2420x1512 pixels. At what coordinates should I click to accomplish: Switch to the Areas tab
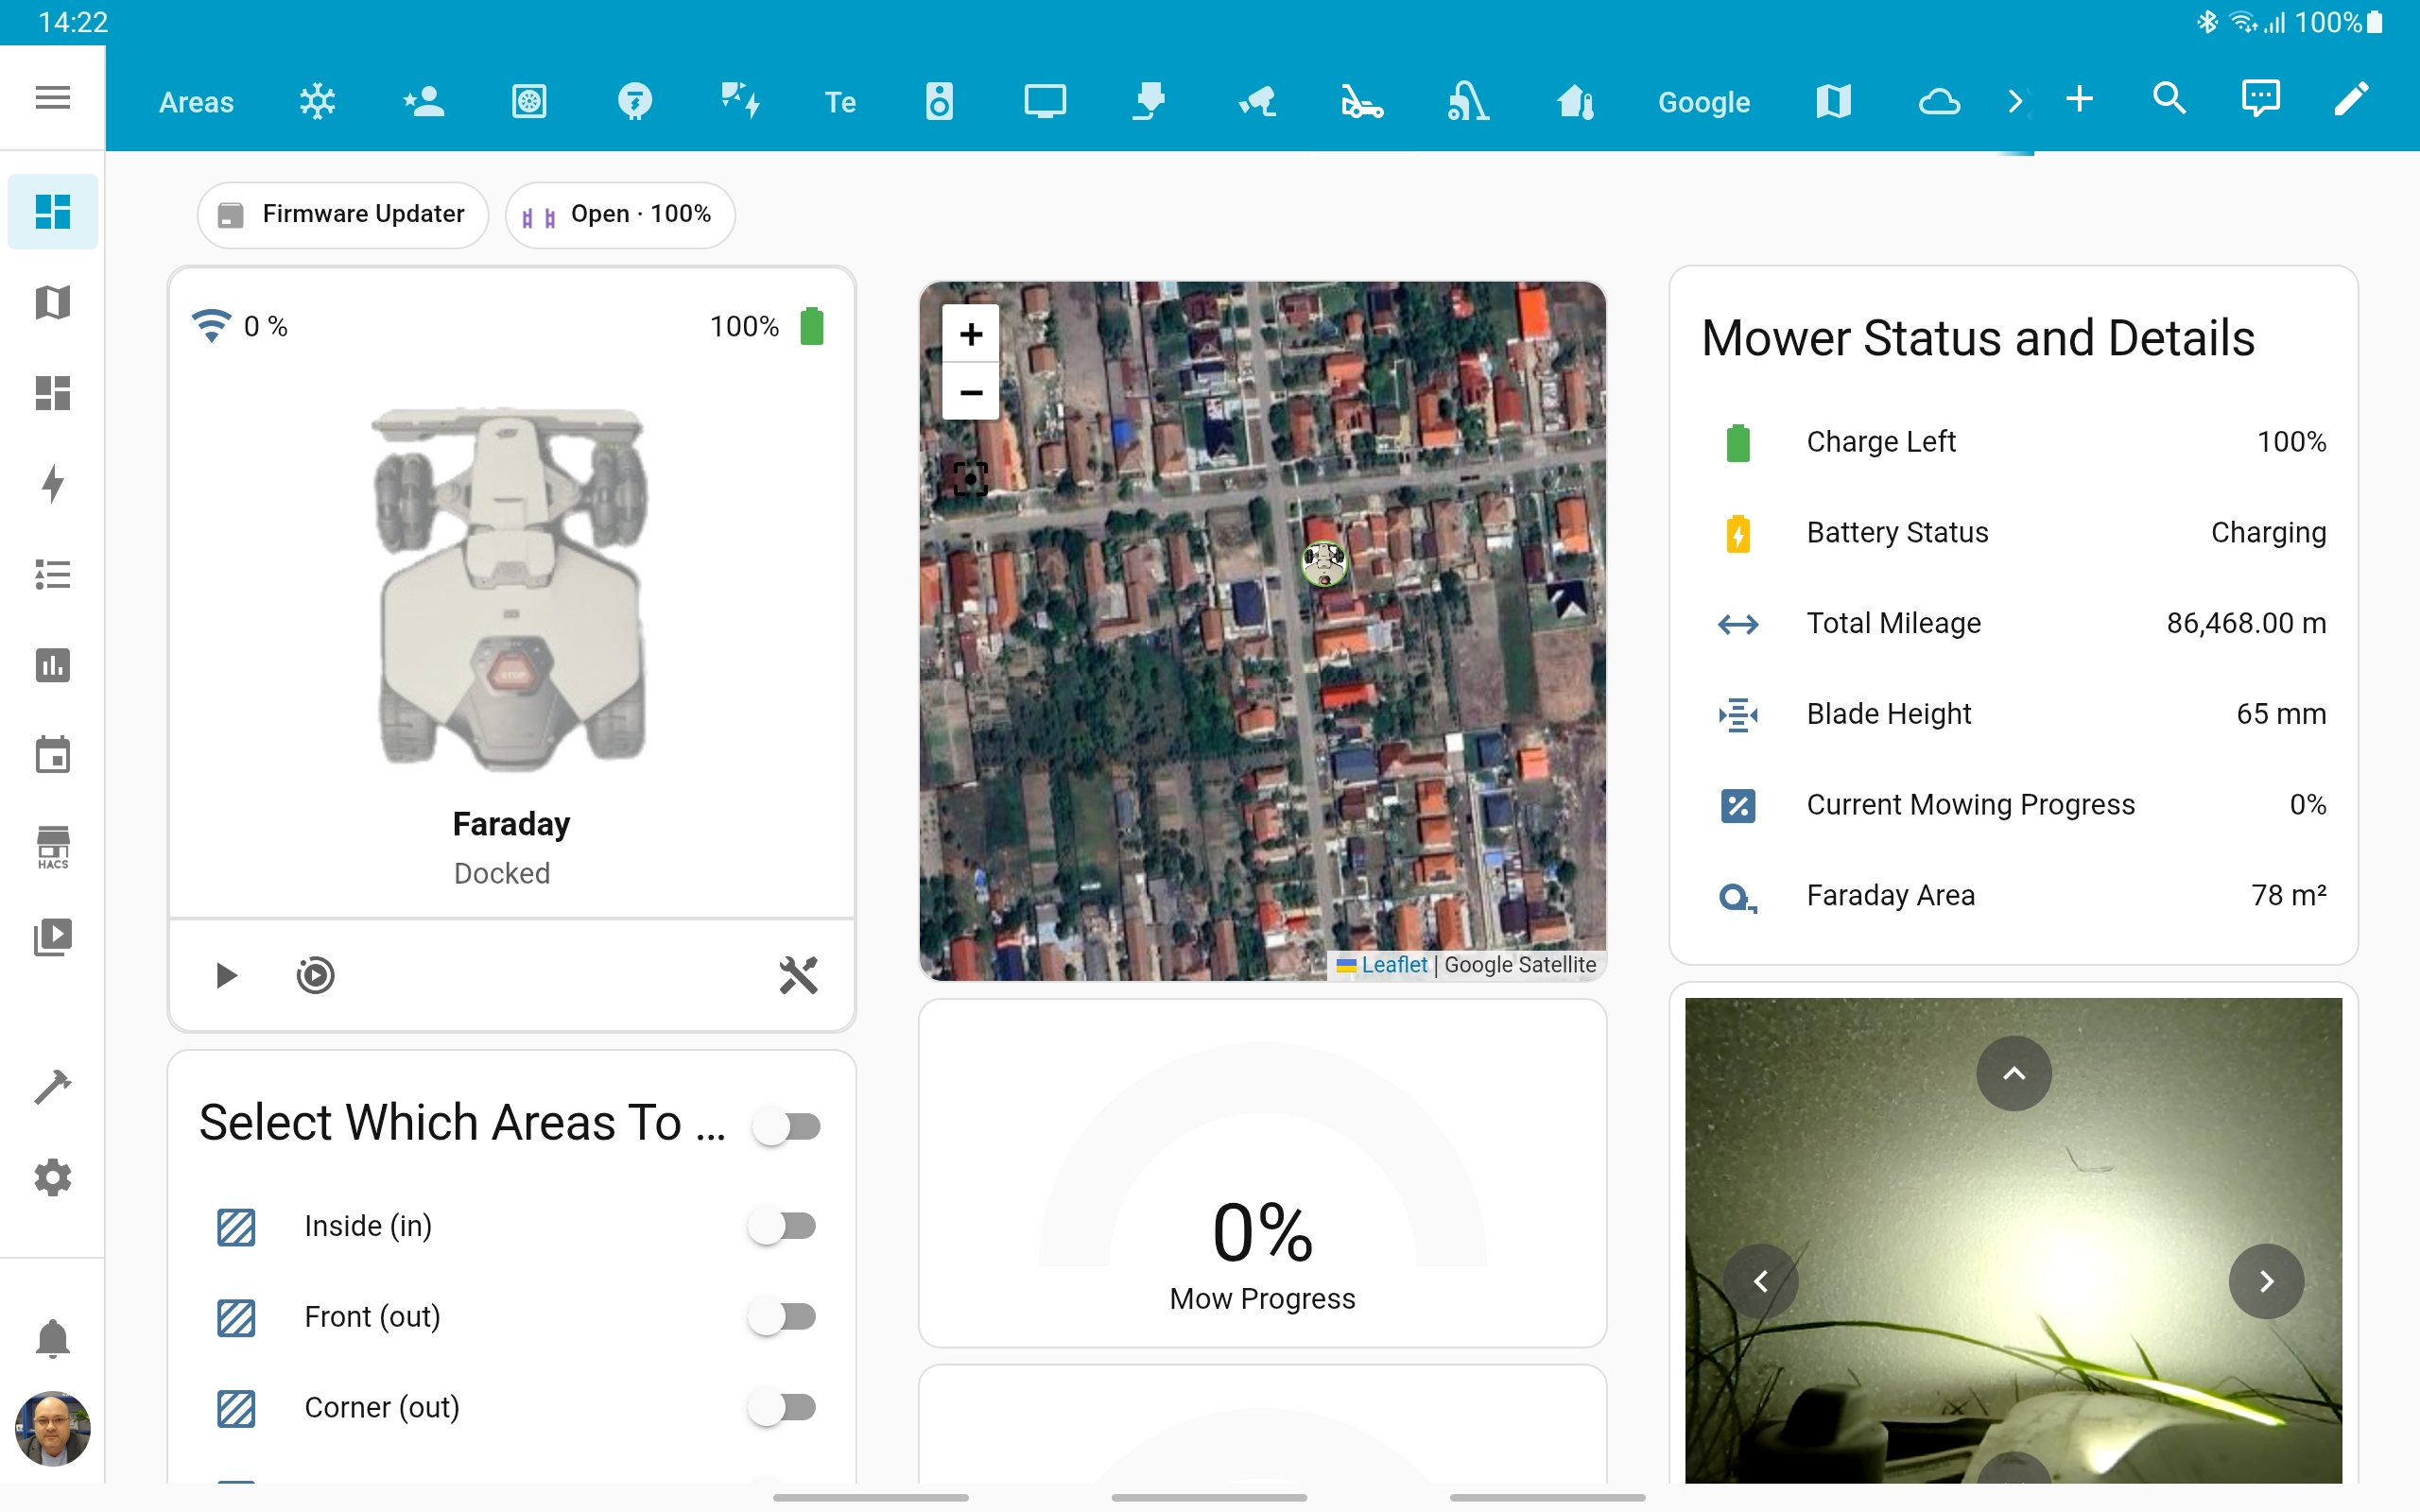click(196, 101)
